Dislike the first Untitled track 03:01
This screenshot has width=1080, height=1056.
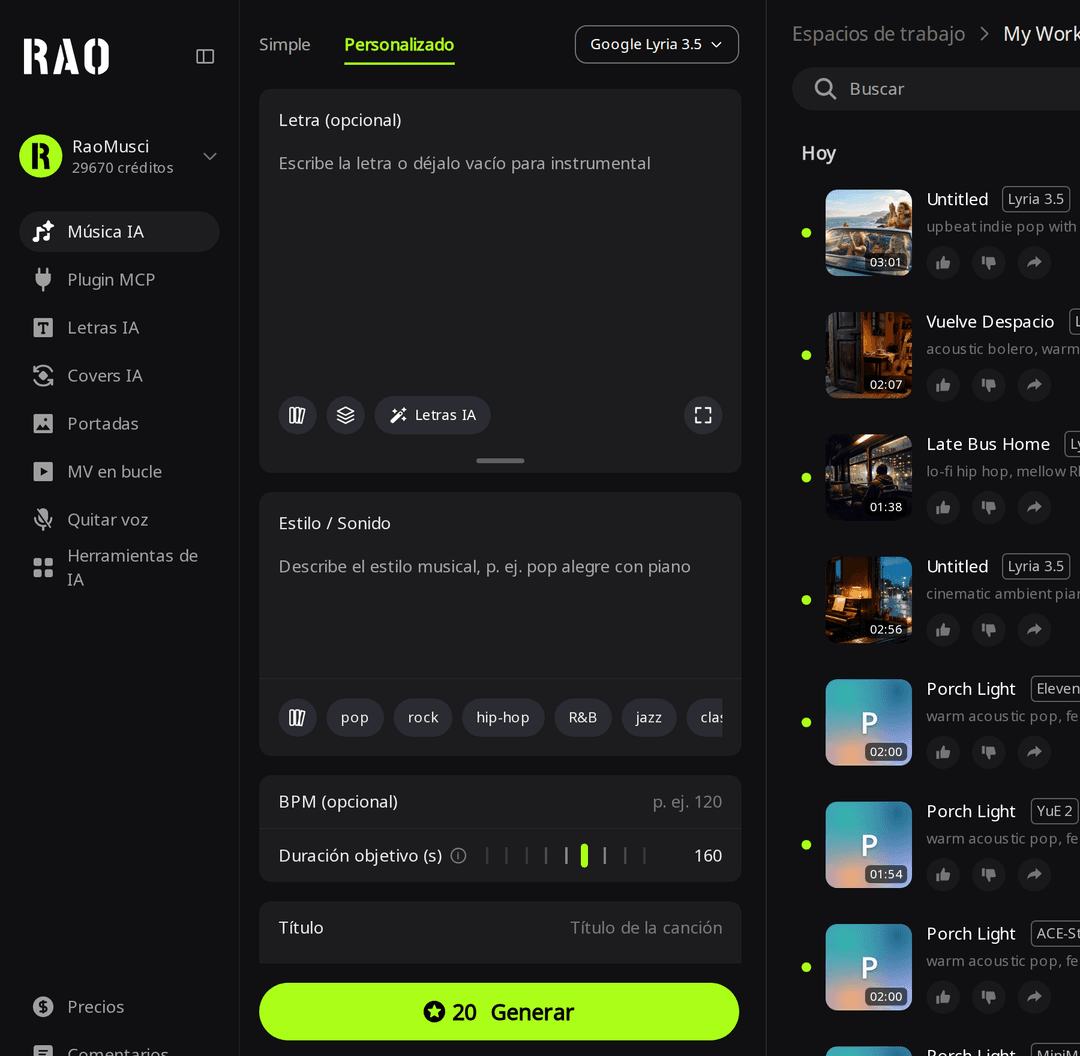[x=988, y=262]
